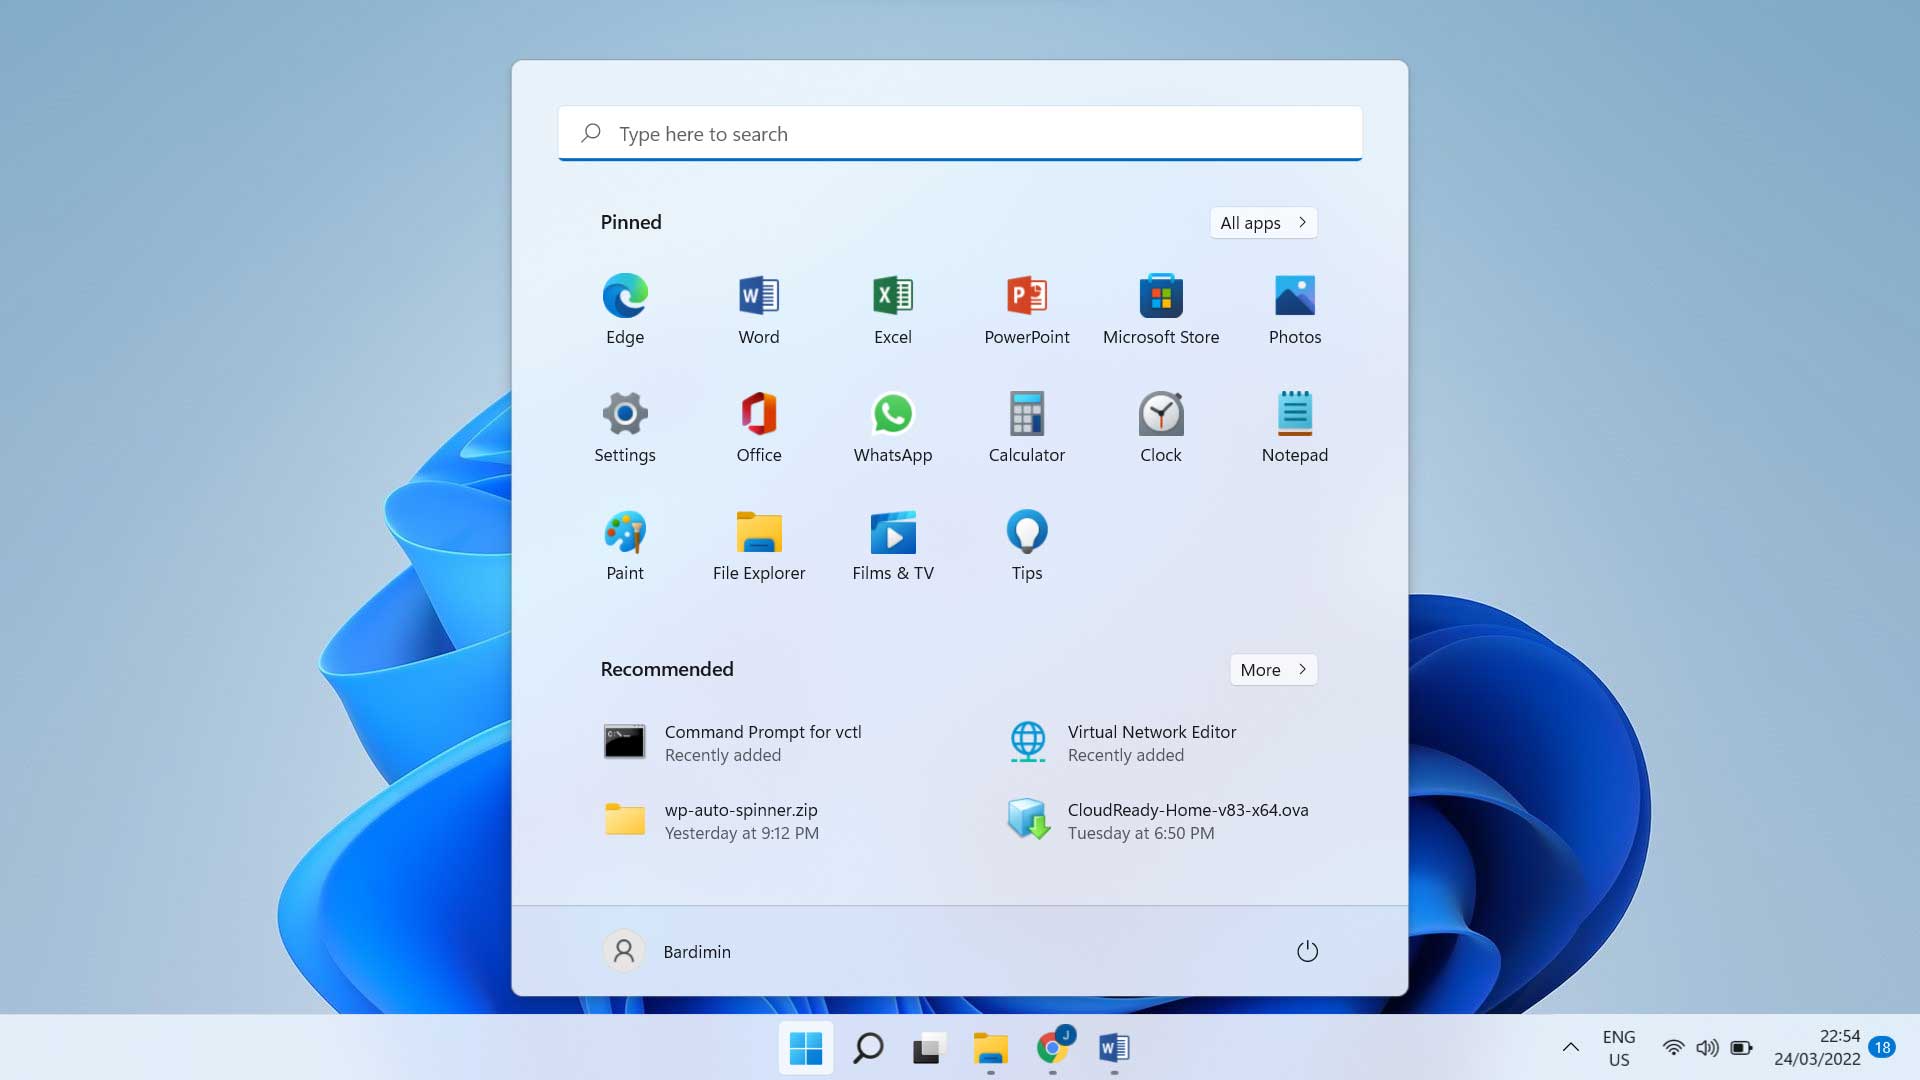Click power button to shut down
The height and width of the screenshot is (1080, 1920).
(x=1305, y=949)
